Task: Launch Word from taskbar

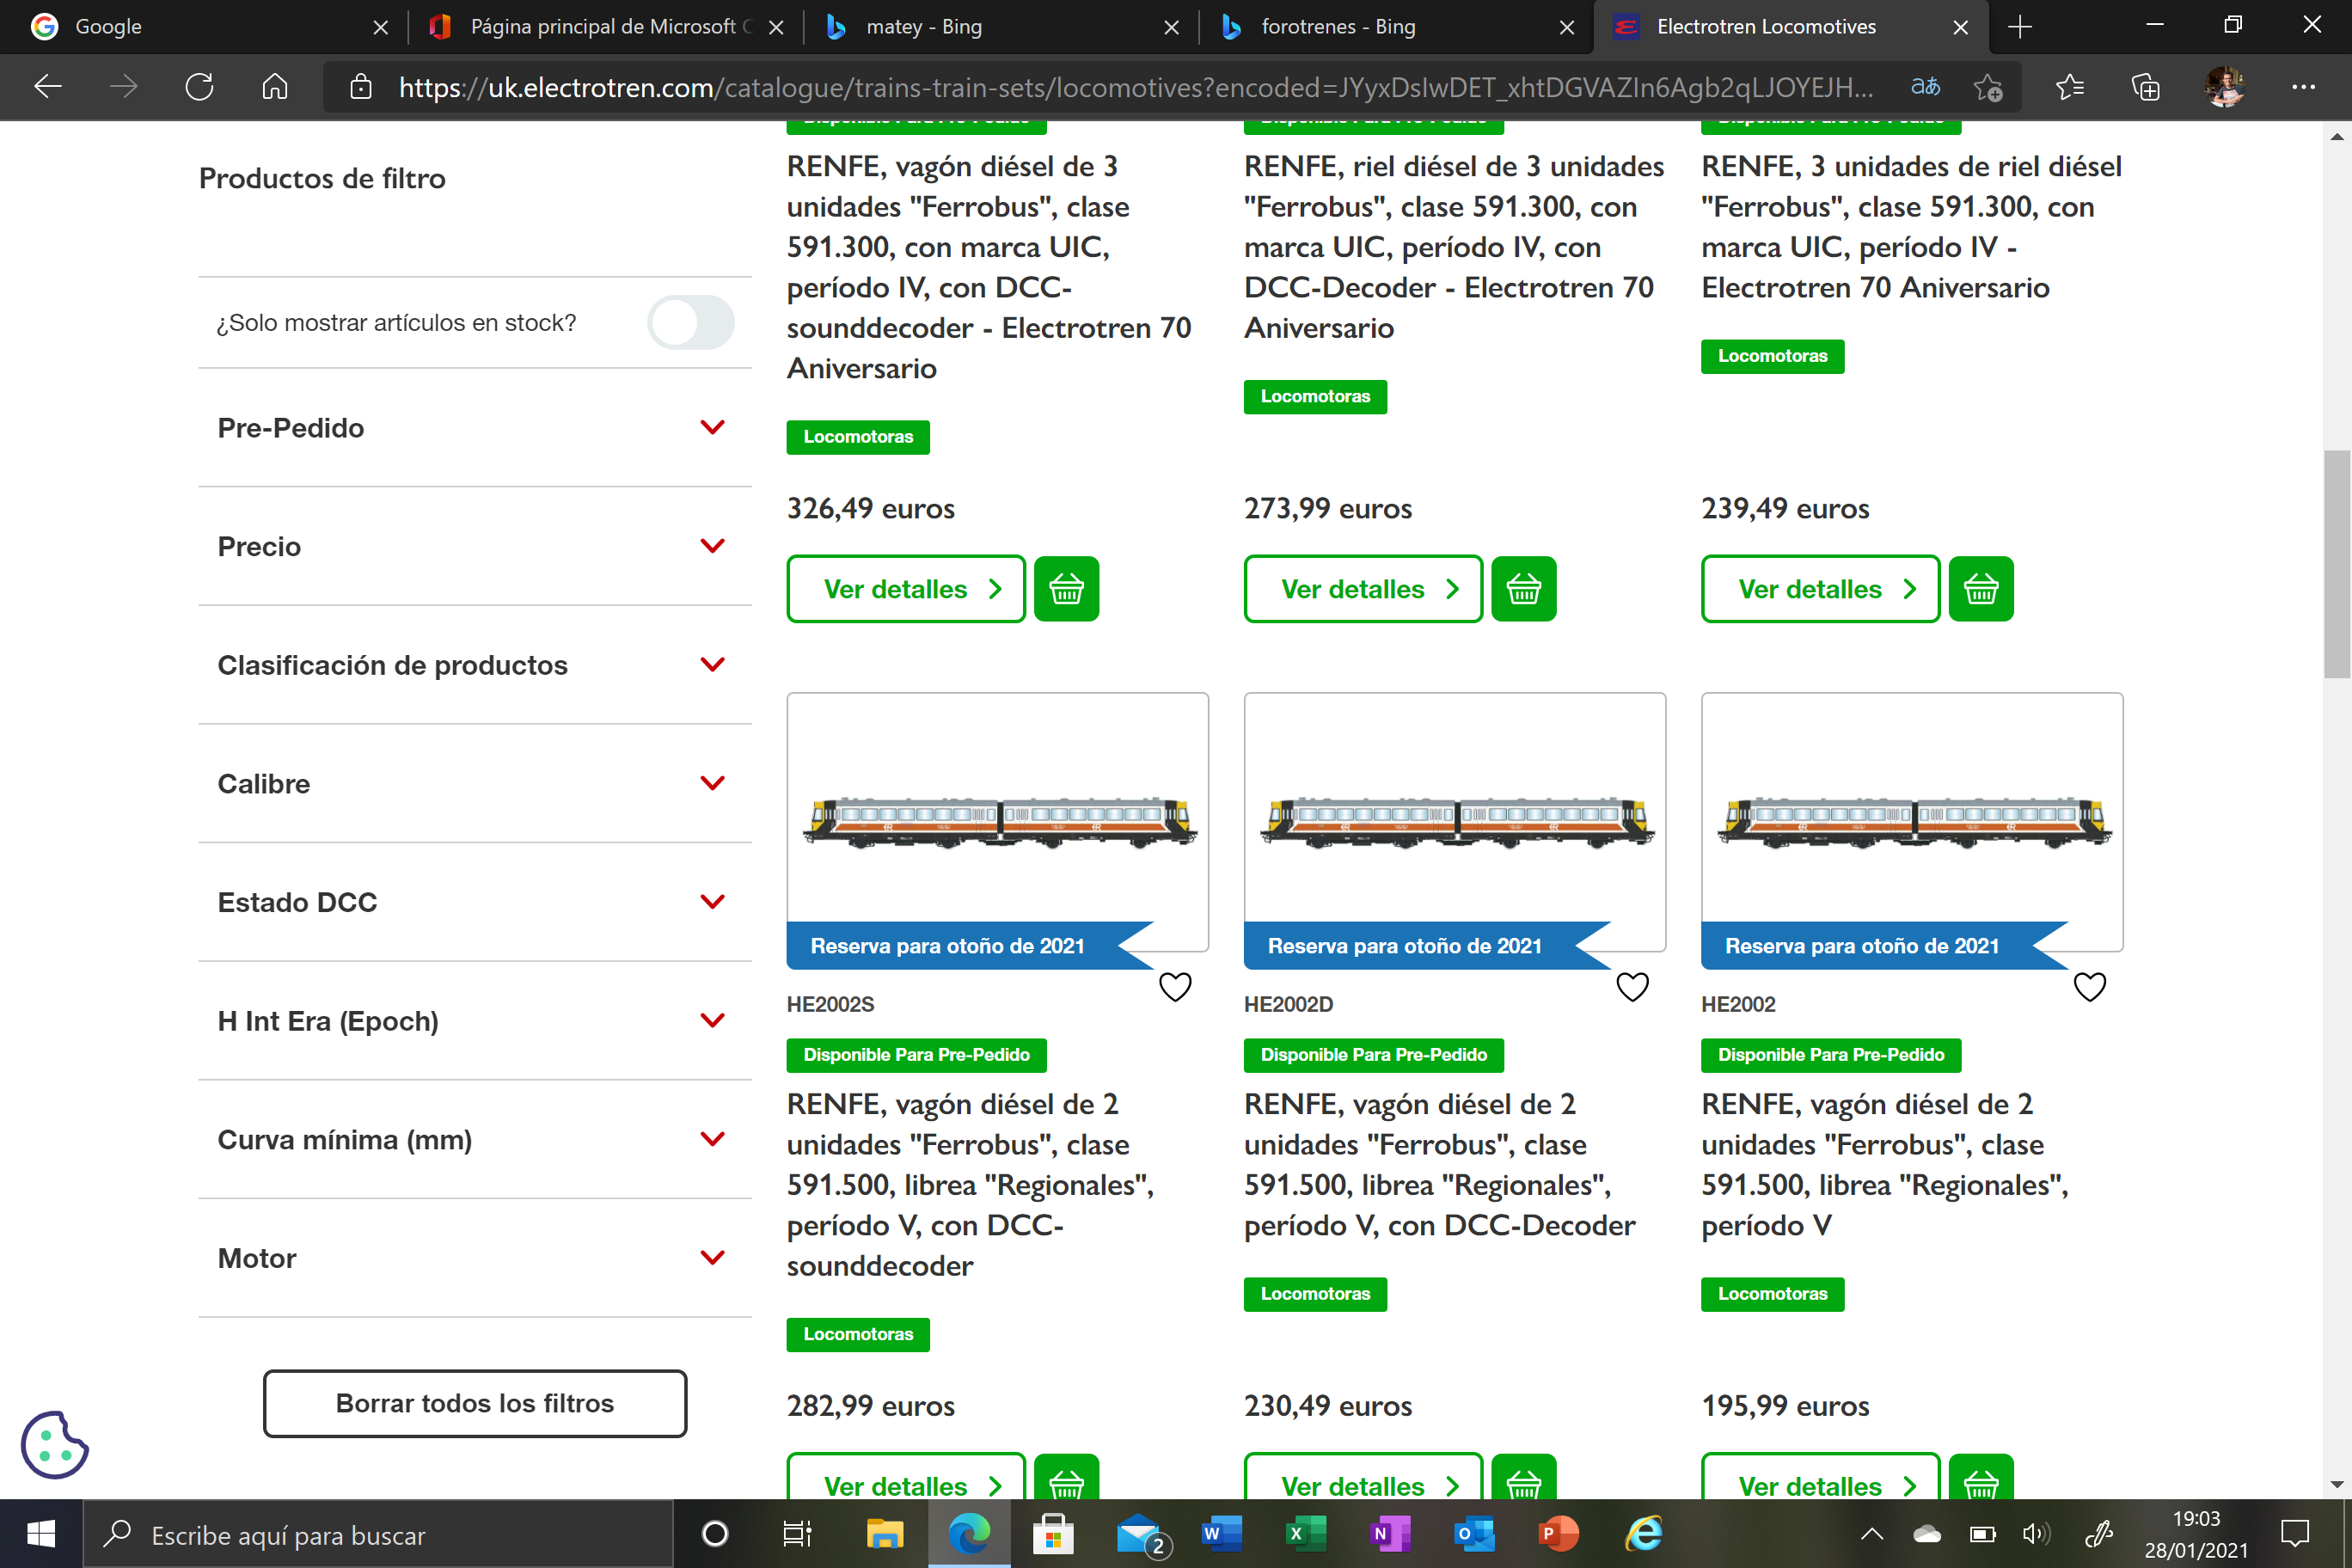Action: point(1221,1533)
